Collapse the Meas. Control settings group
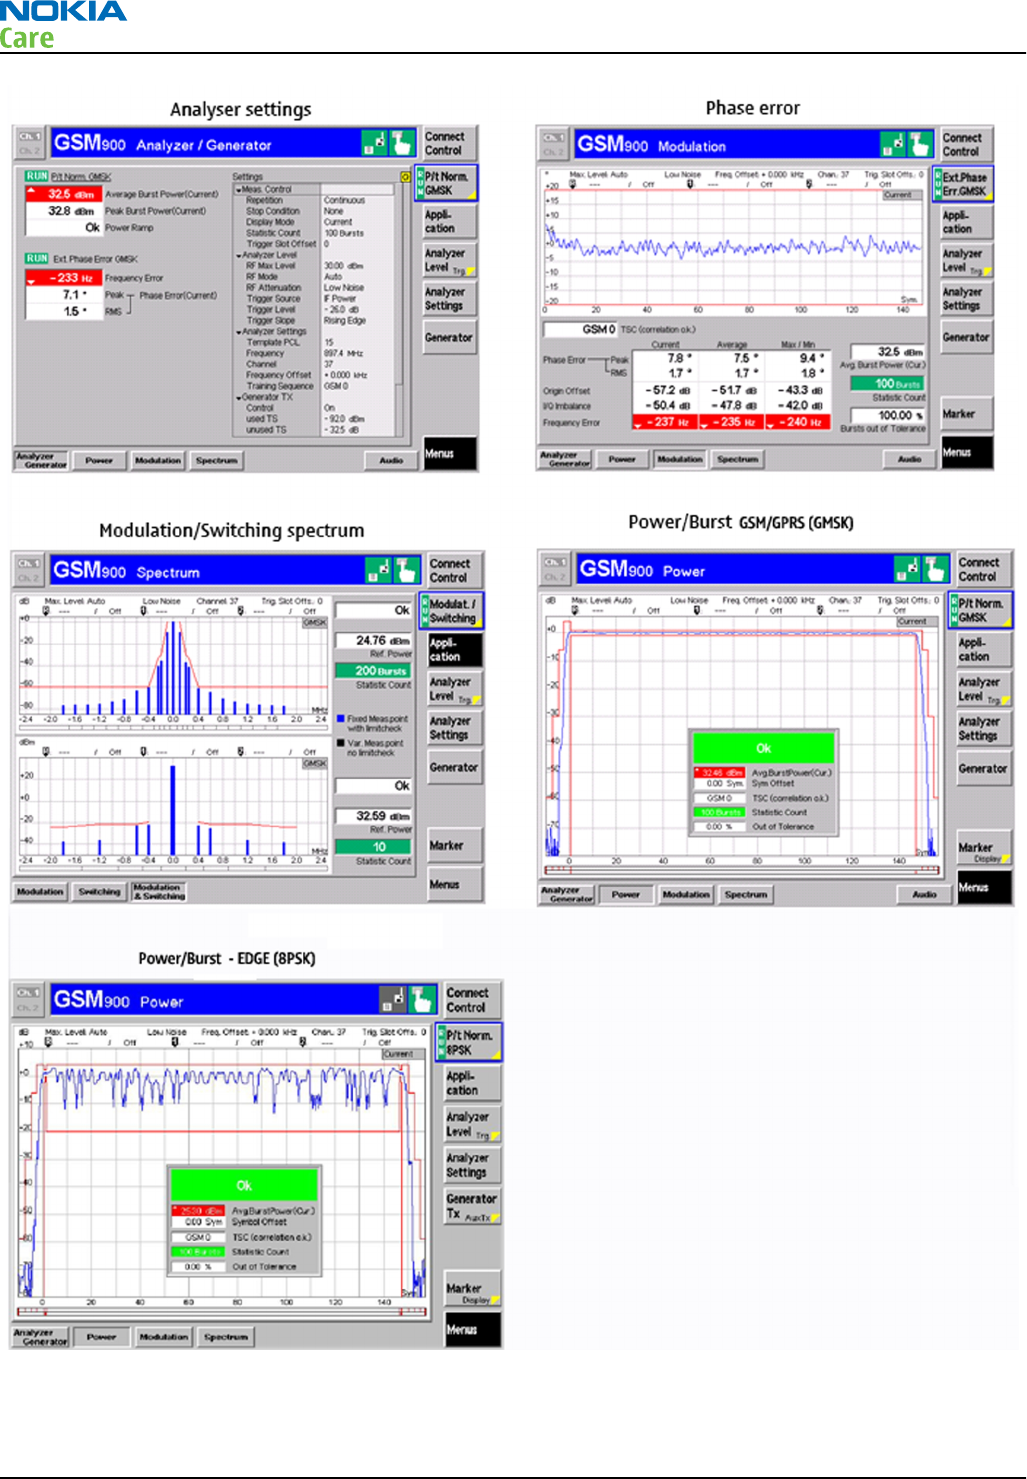The width and height of the screenshot is (1027, 1479). tap(238, 189)
